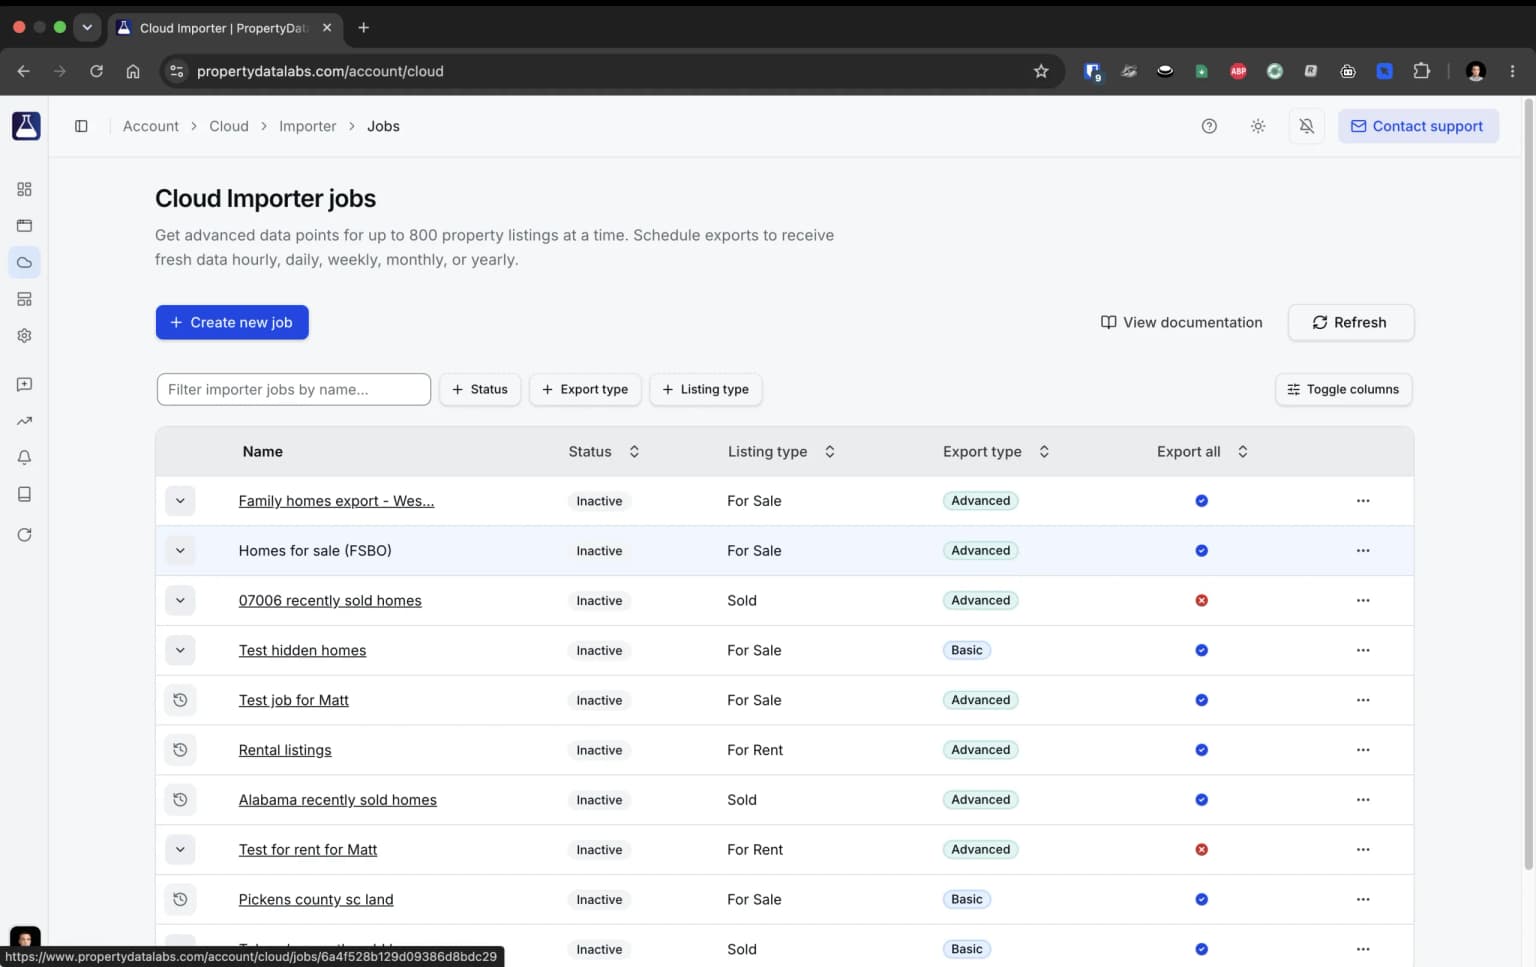Open history for Test job for Matt
This screenshot has width=1536, height=967.
coord(180,700)
